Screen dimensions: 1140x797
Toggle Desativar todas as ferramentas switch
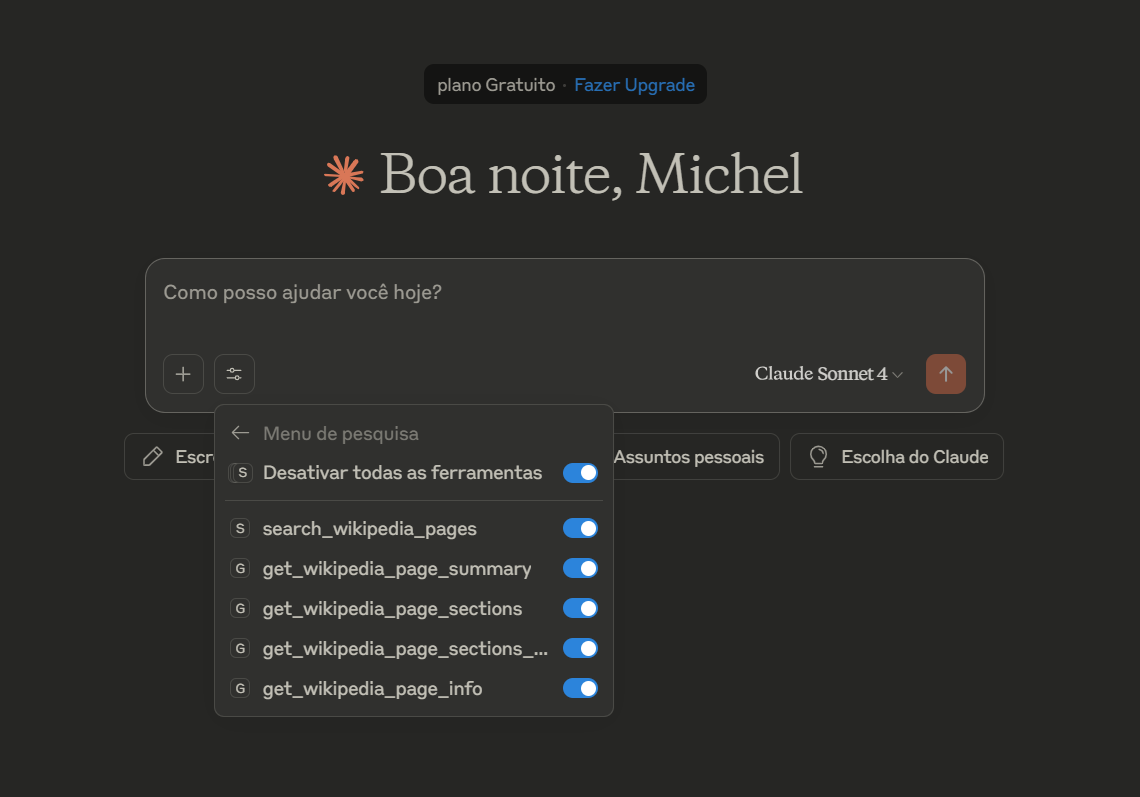(x=580, y=473)
